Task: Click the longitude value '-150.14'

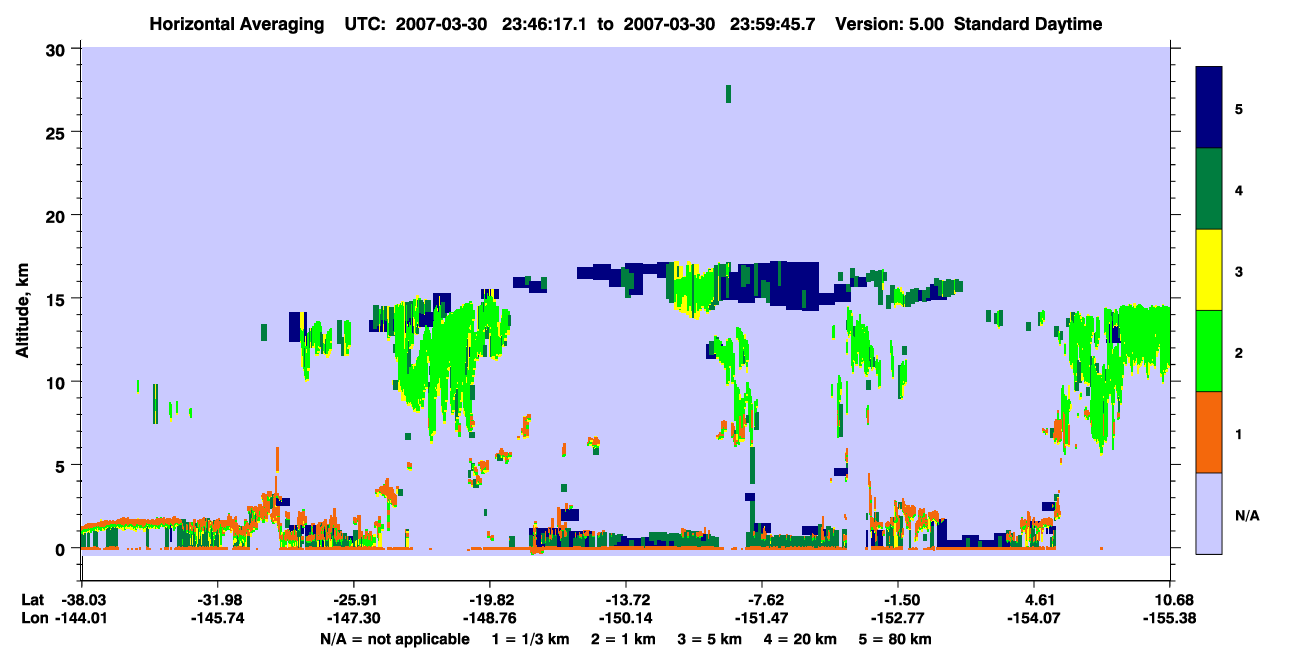Action: point(625,618)
